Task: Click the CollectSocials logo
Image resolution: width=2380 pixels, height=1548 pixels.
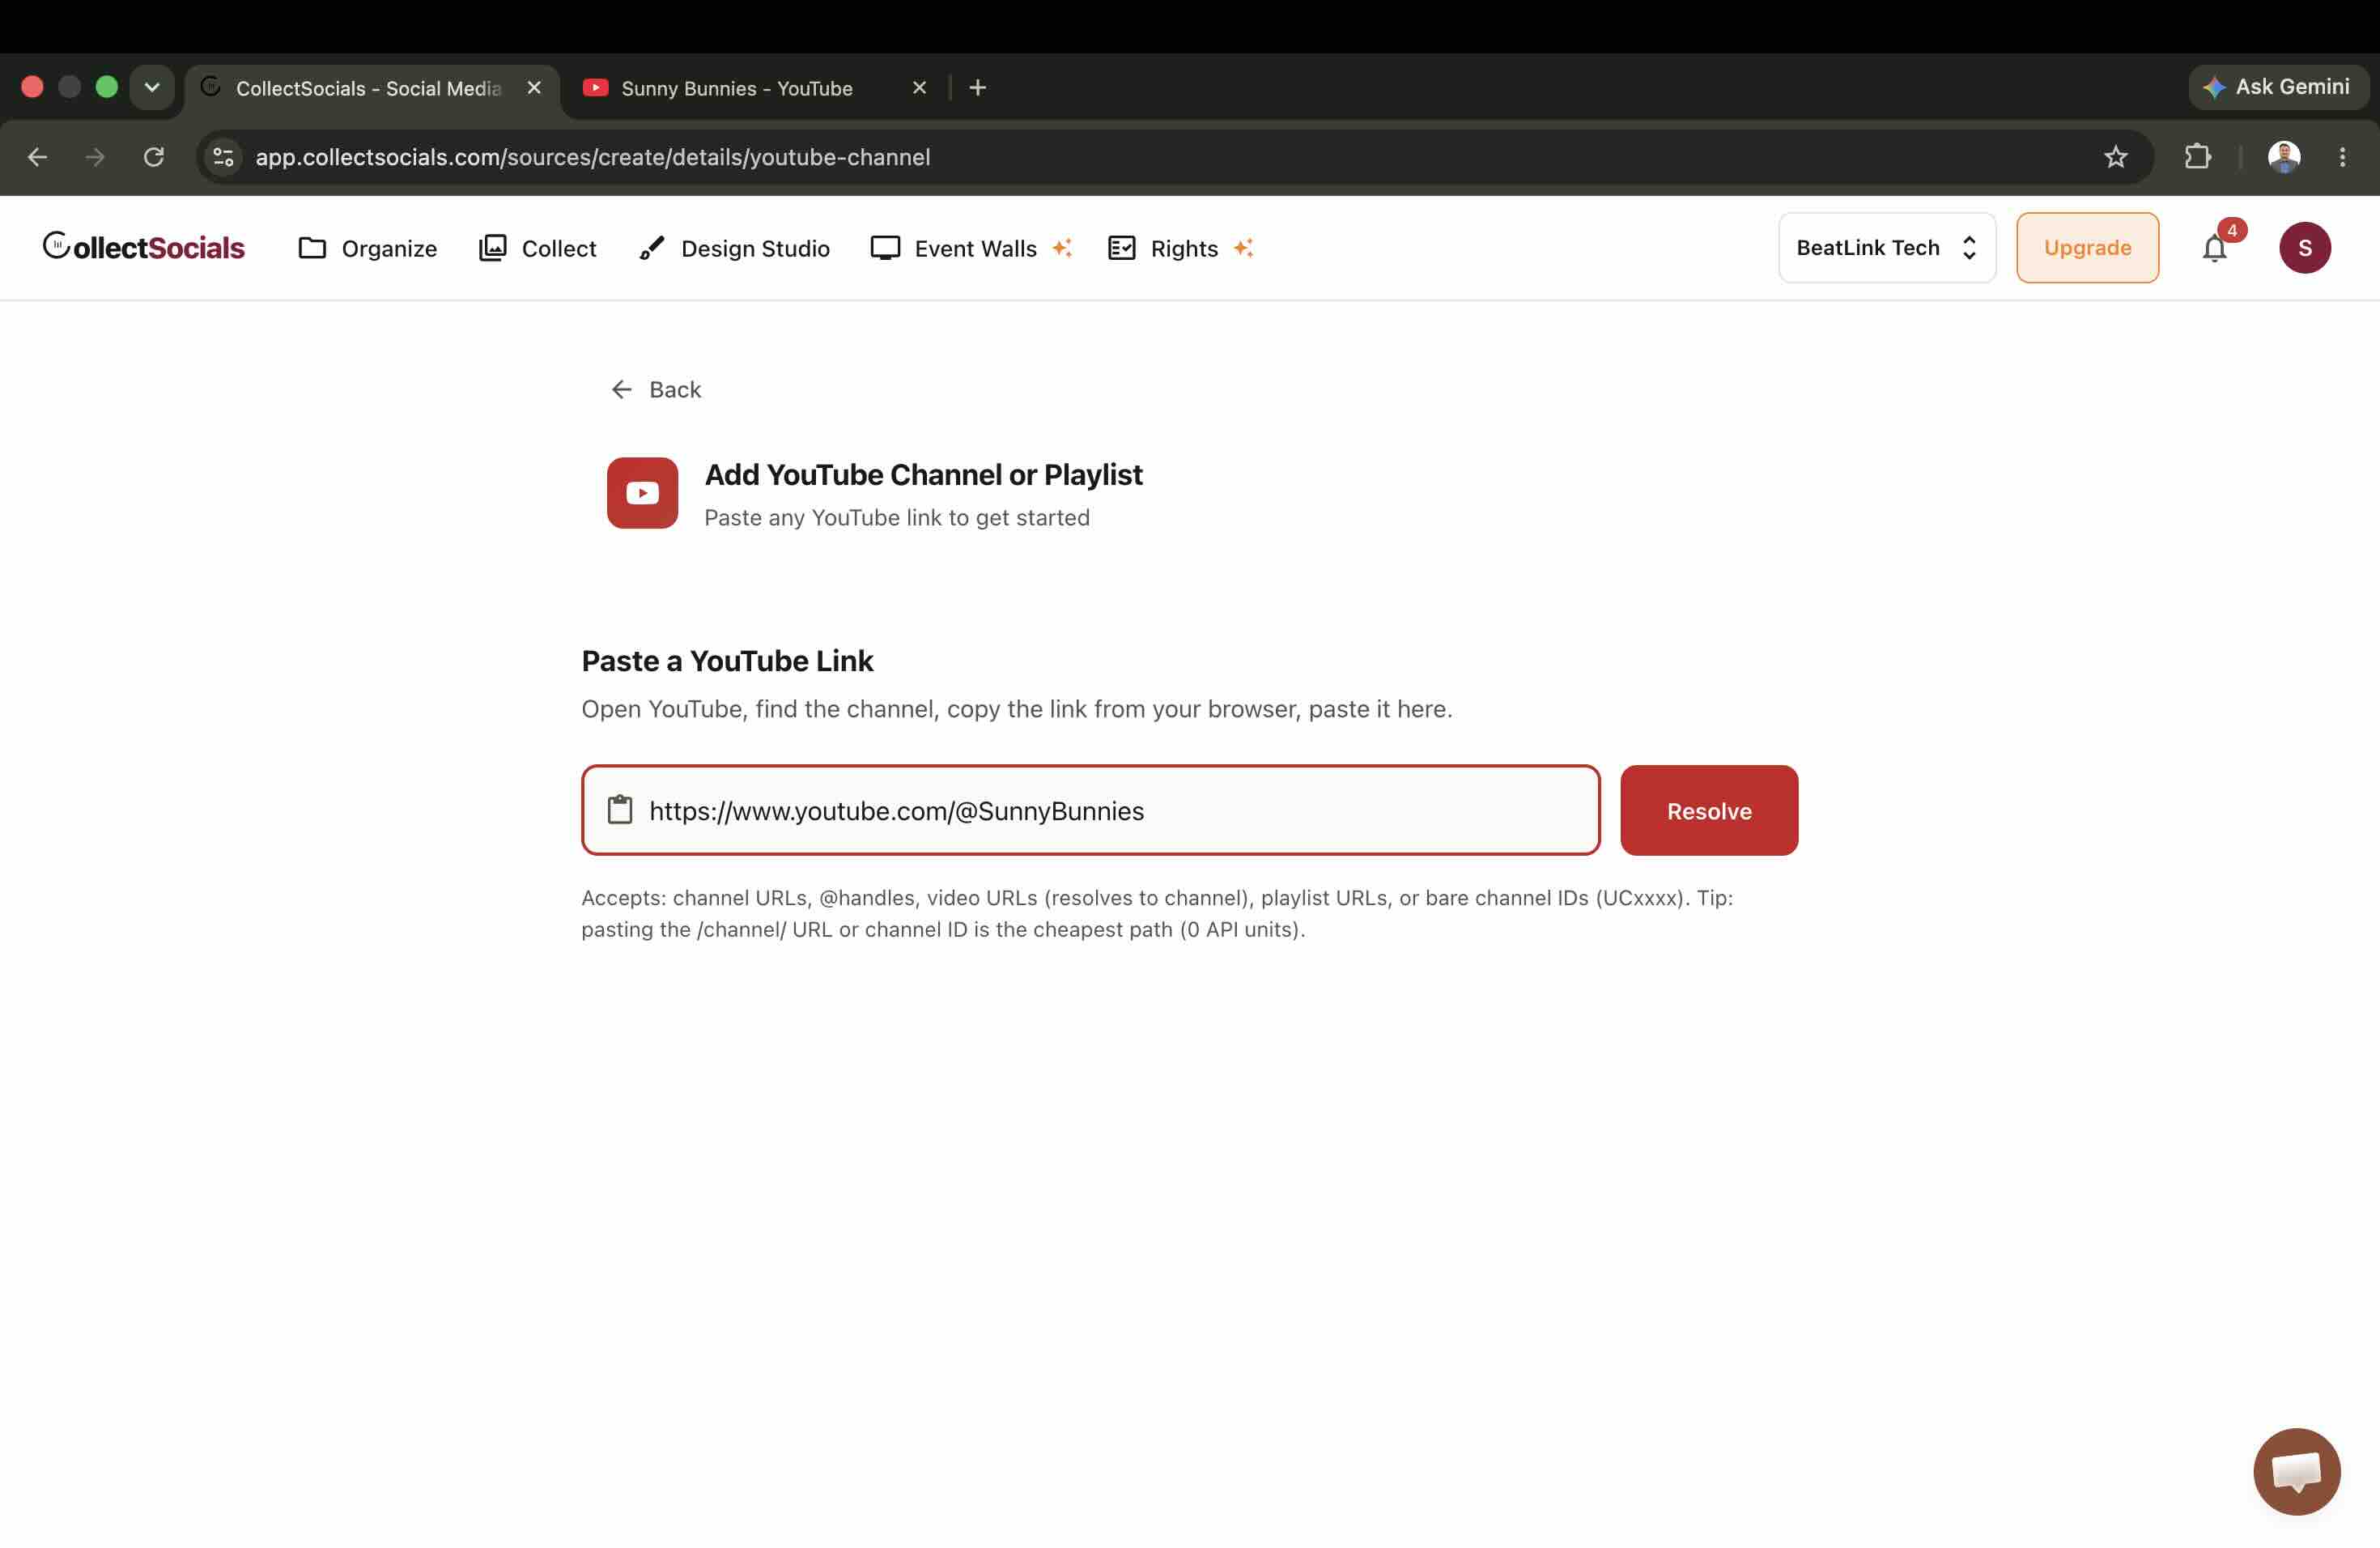Action: (144, 247)
